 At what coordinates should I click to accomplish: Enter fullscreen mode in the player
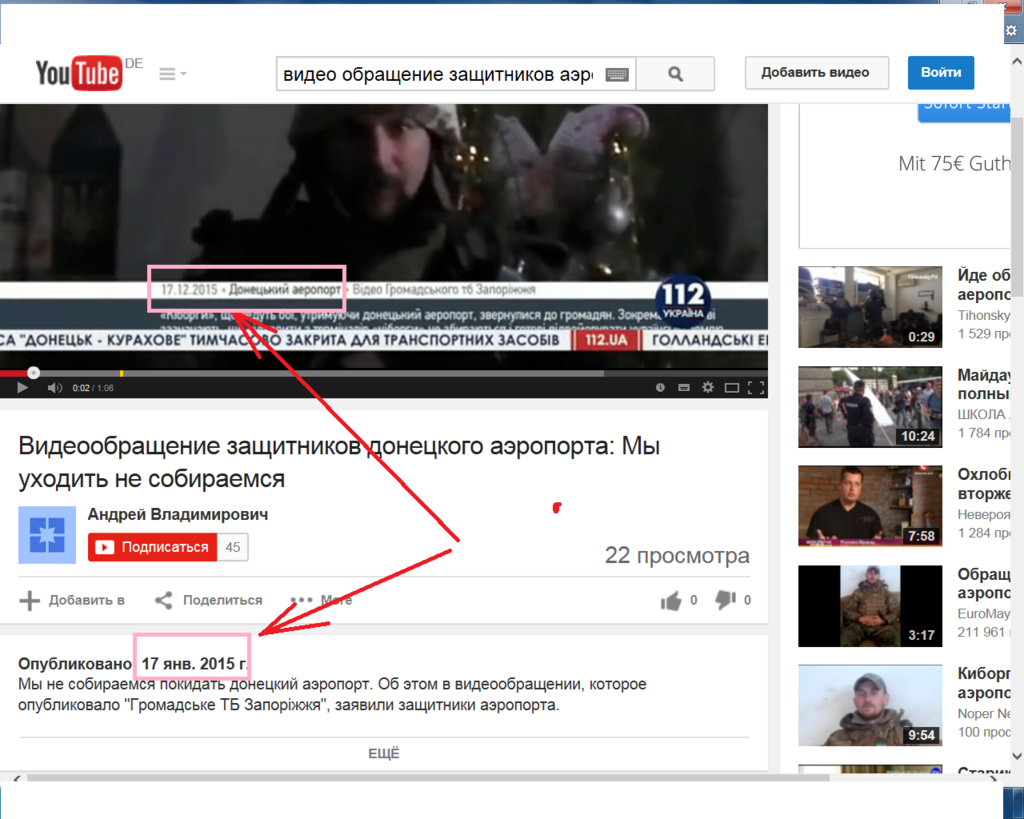pos(756,388)
